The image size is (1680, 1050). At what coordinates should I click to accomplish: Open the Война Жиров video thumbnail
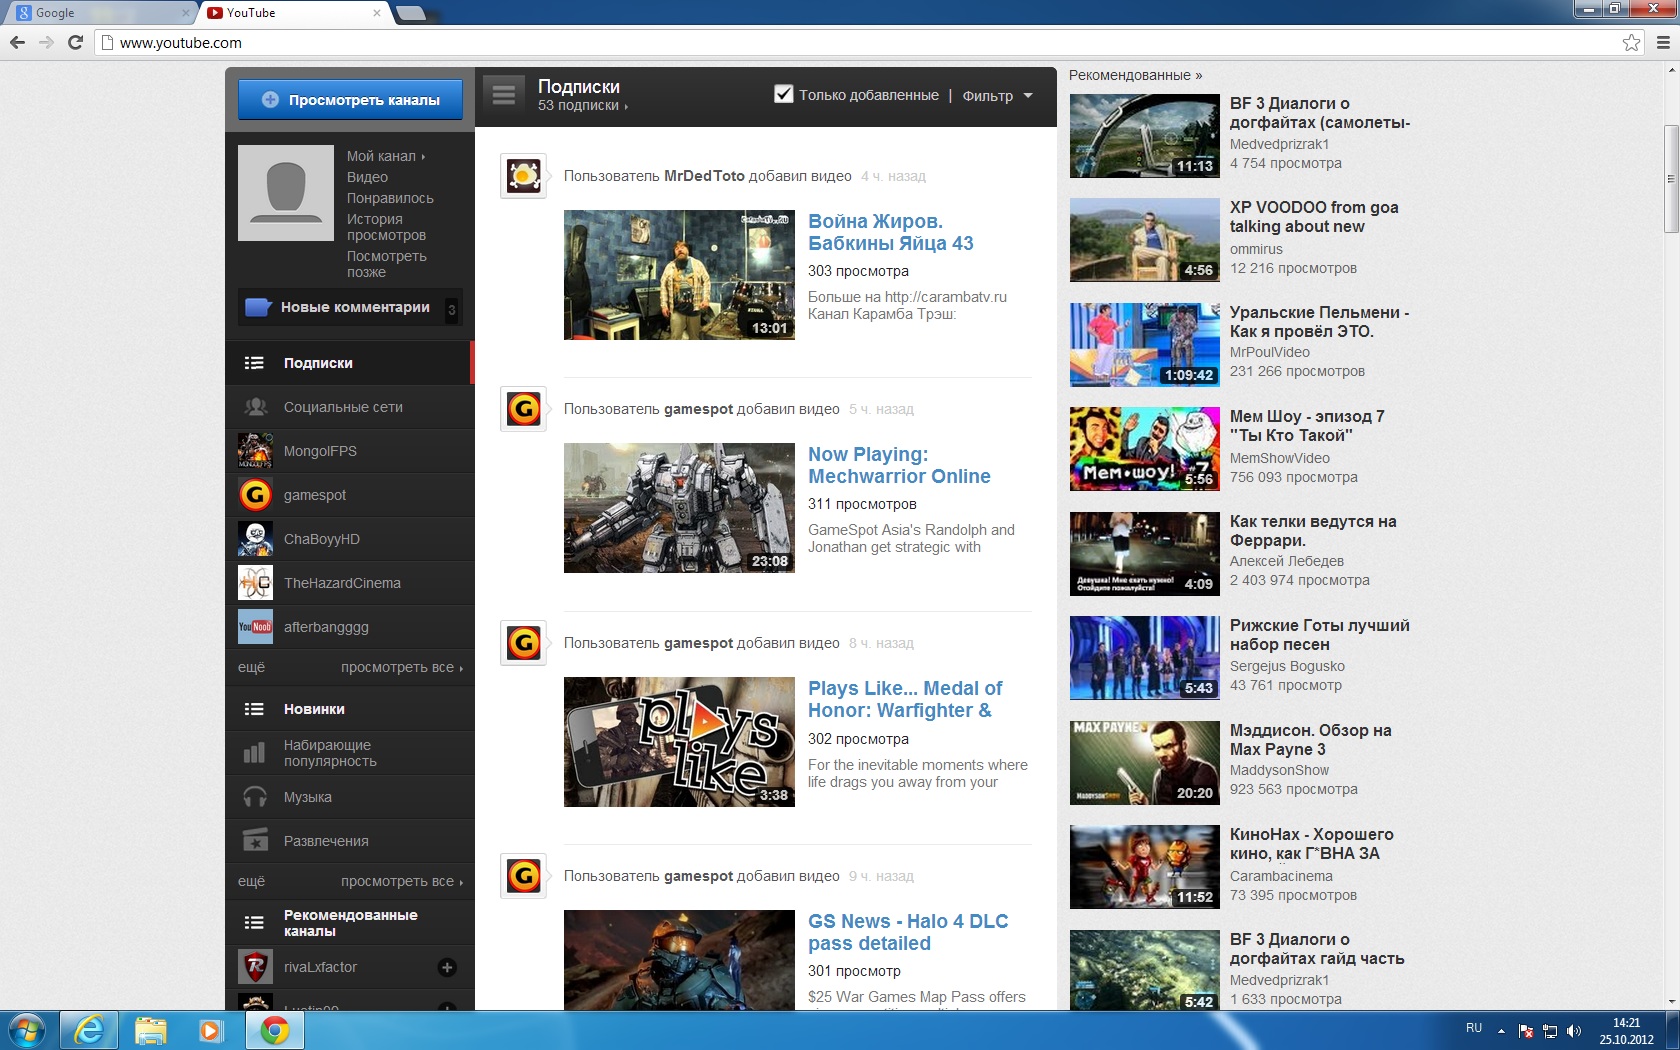pos(679,275)
